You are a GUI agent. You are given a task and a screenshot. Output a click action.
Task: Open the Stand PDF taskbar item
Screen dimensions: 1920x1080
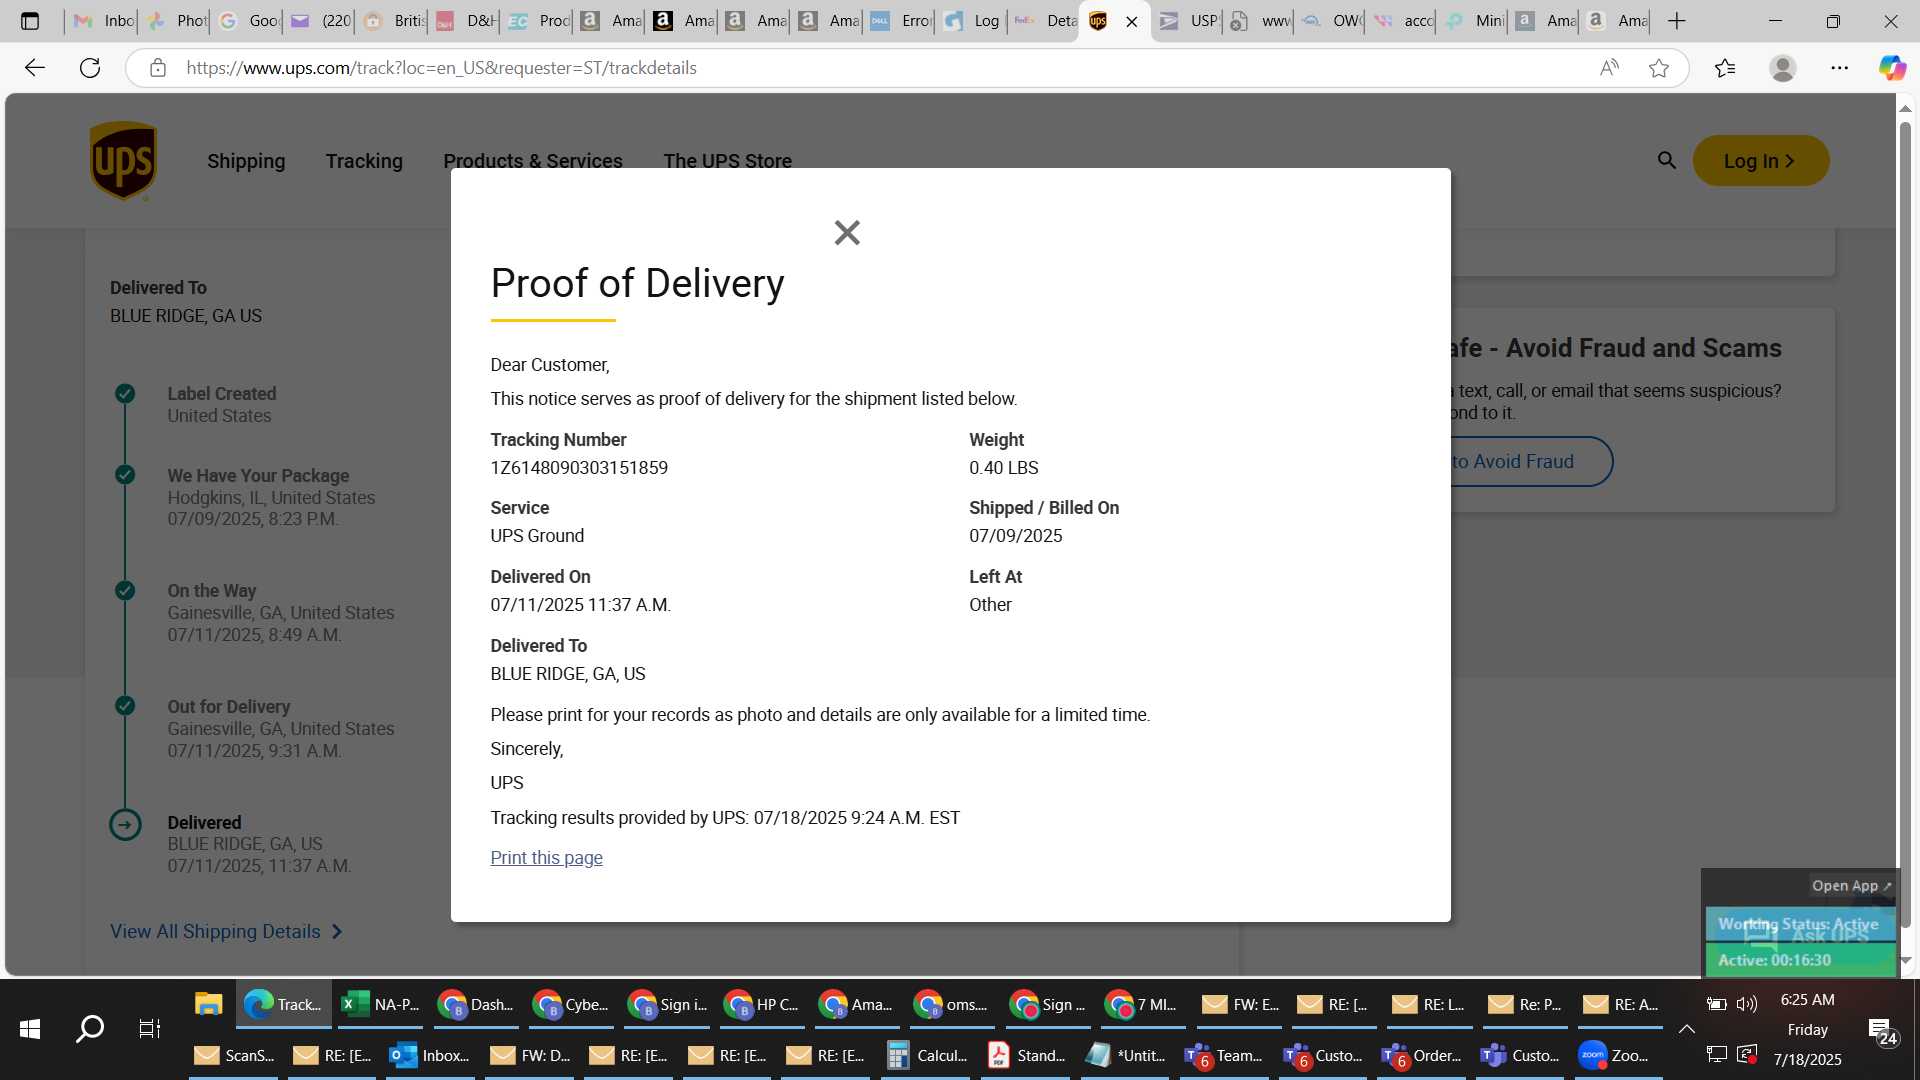pyautogui.click(x=1026, y=1055)
